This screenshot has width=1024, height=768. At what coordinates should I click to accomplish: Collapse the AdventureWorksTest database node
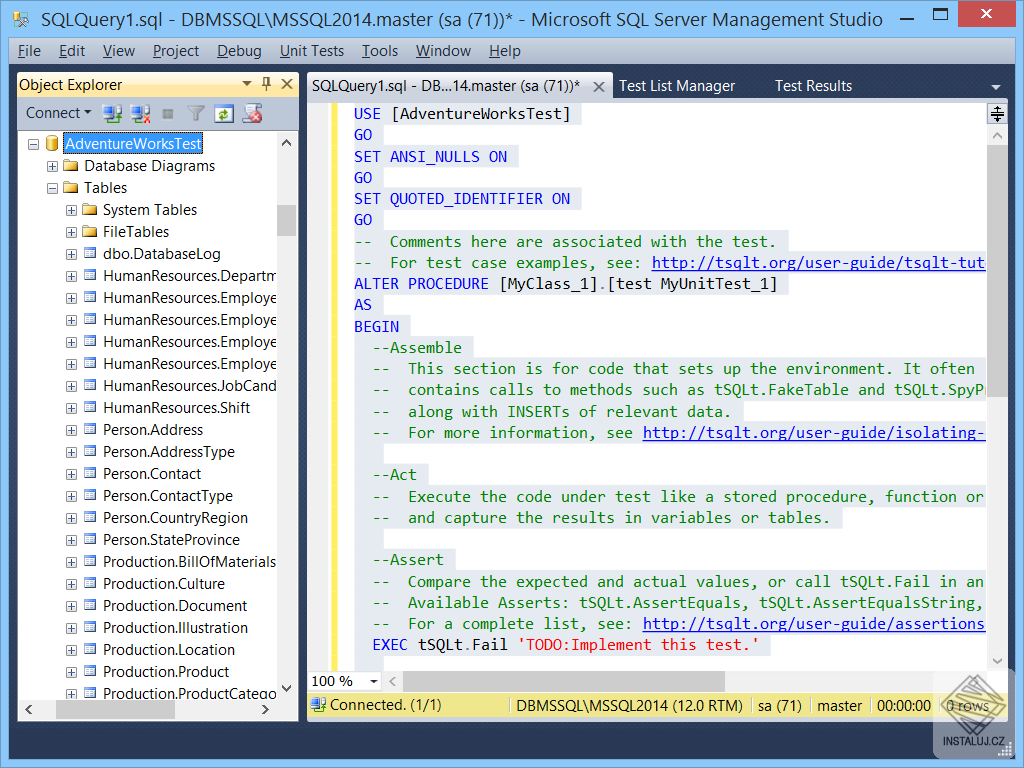click(x=33, y=144)
